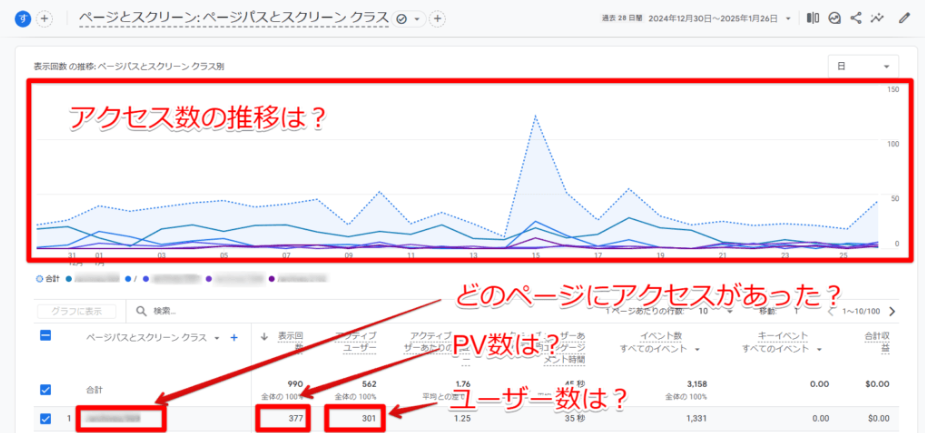Image resolution: width=925 pixels, height=433 pixels.
Task: Click the plus icon beside the report title
Action: point(437,19)
